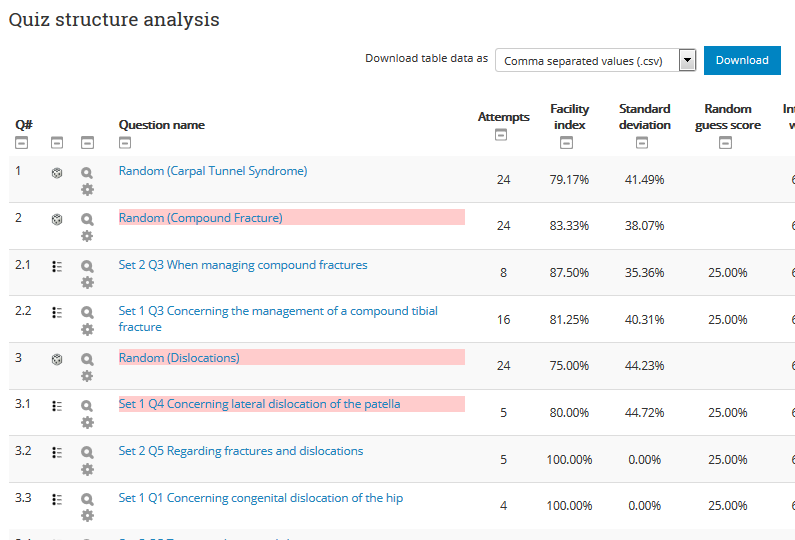Click the 75.00% facility index value

point(569,366)
